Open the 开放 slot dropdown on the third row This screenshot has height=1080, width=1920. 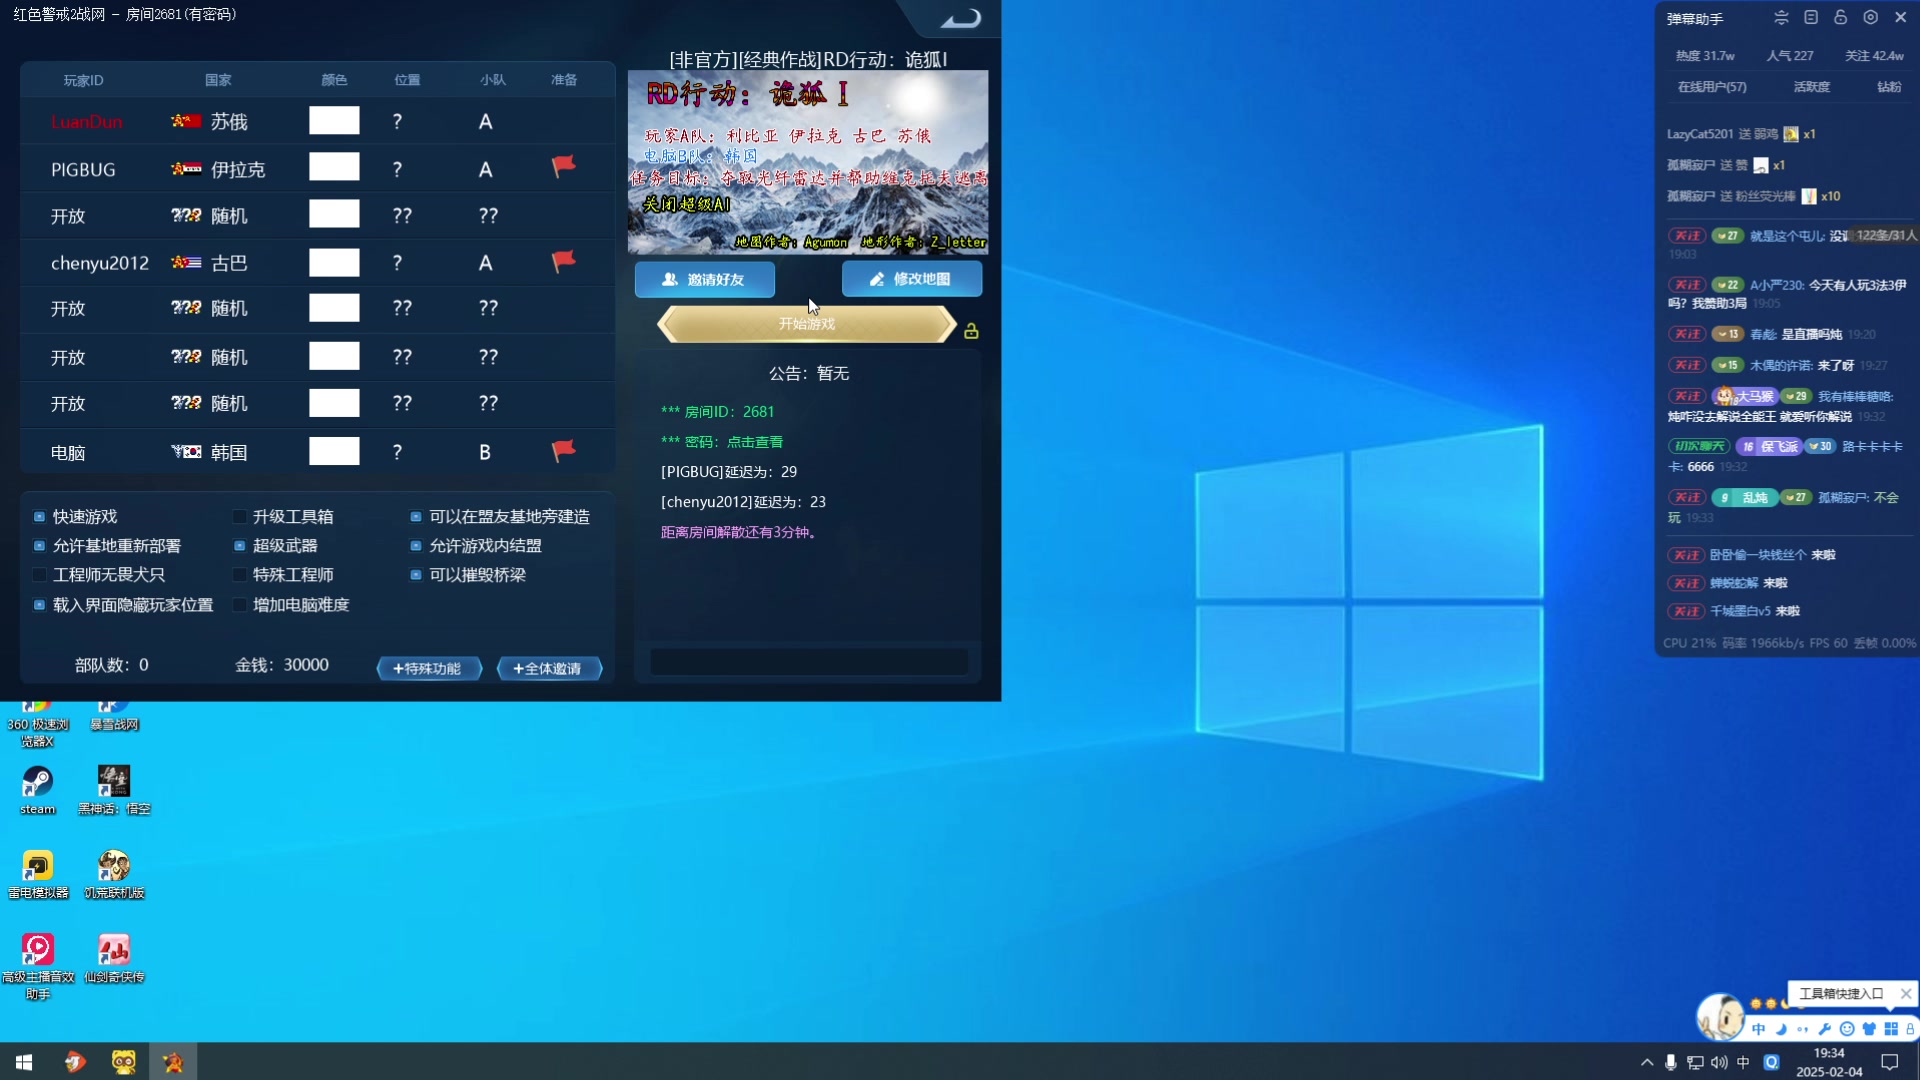(68, 216)
